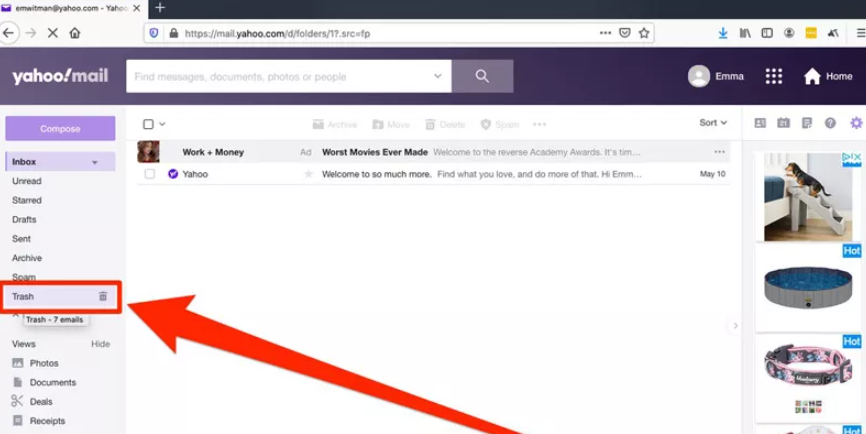
Task: Click the Compose button
Action: click(x=60, y=129)
